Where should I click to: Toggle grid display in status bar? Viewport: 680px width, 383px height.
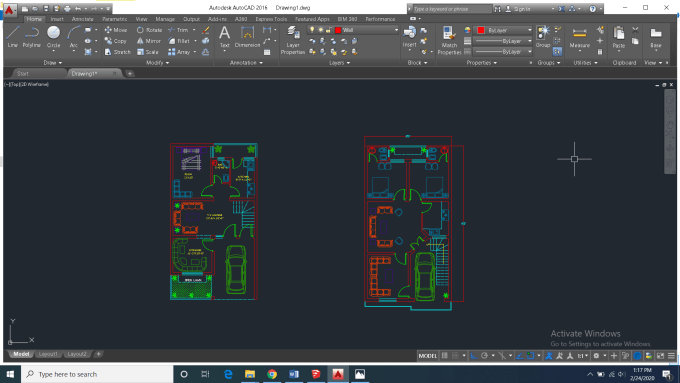coord(445,356)
